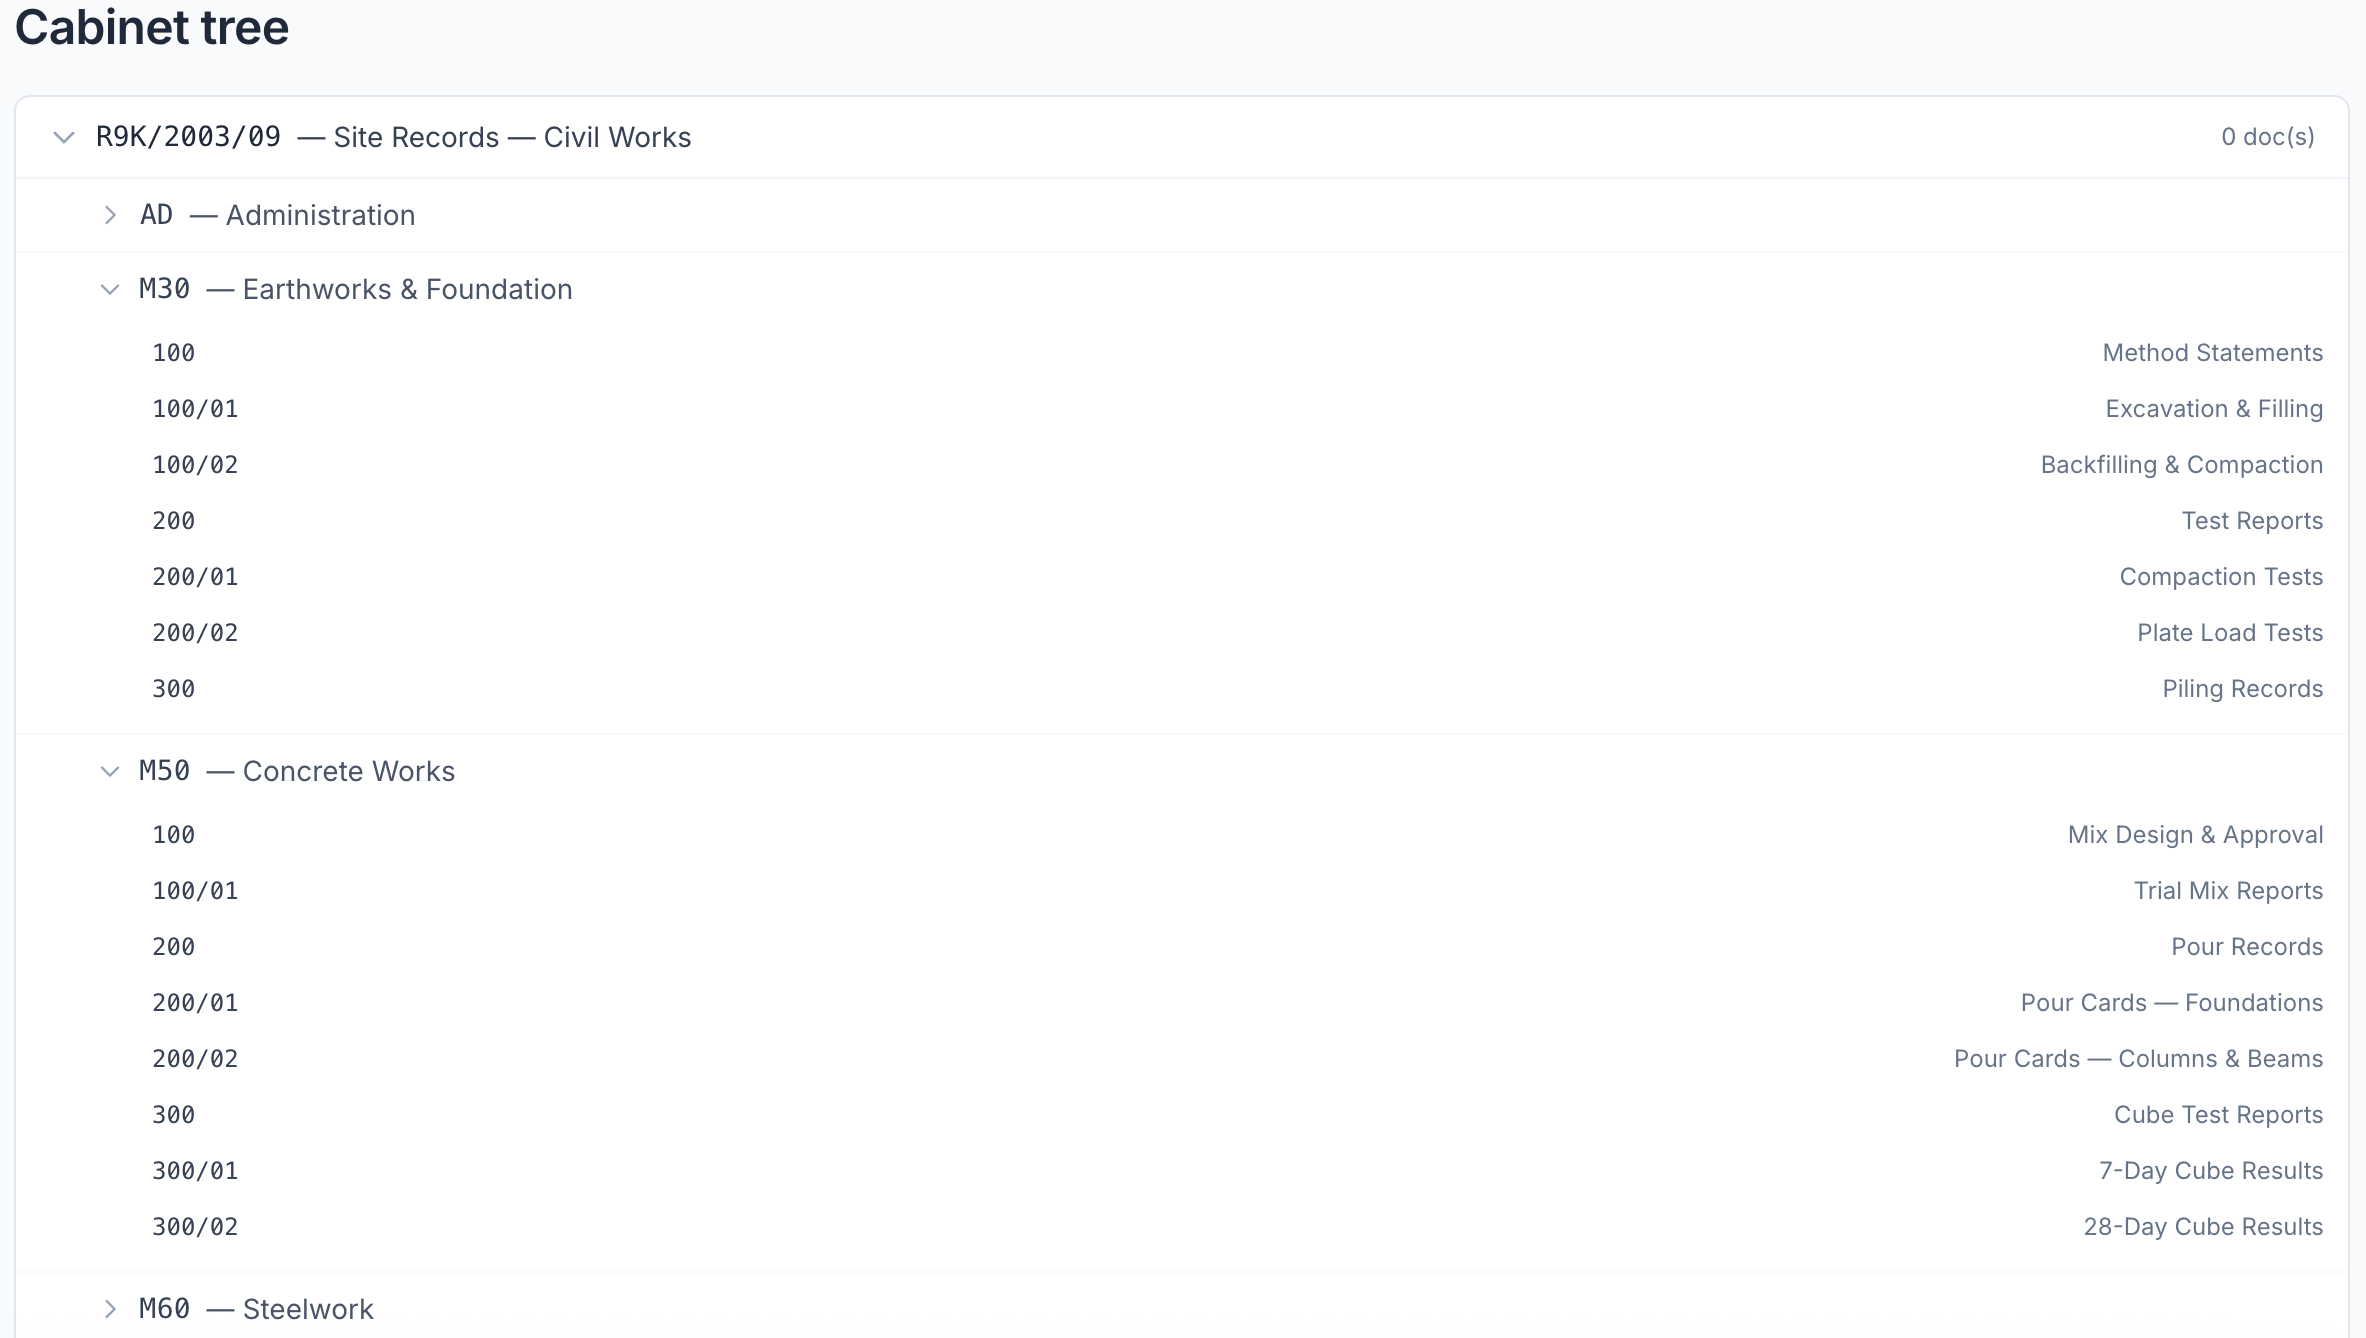This screenshot has height=1338, width=2366.
Task: Click code 100/02 under Earthworks & Foundation
Action: click(195, 465)
